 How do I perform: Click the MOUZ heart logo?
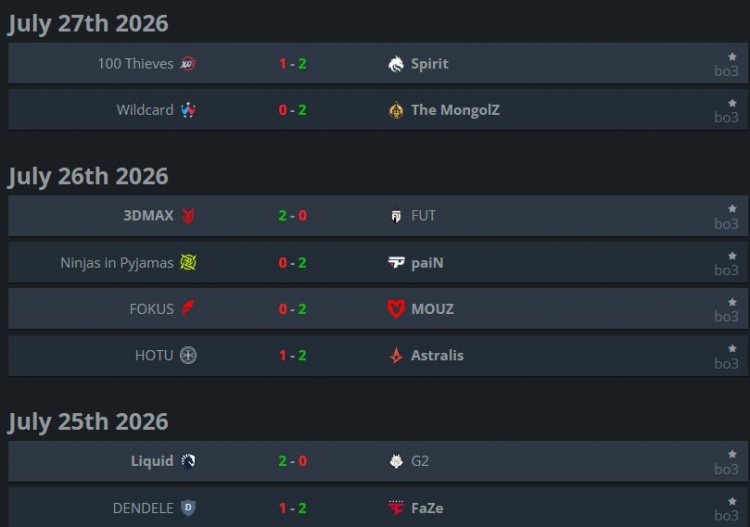click(396, 309)
